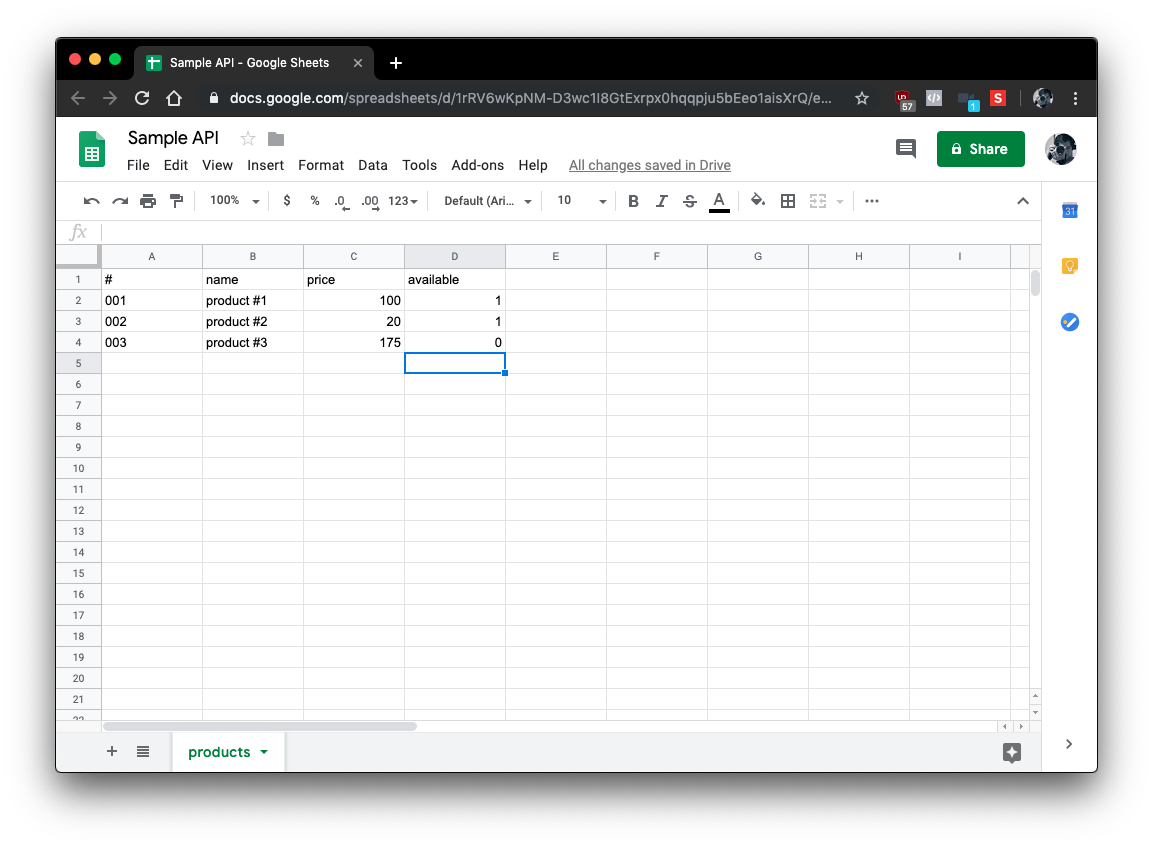Screen dimensions: 1153x846
Task: Format as percent with % icon
Action: [315, 201]
